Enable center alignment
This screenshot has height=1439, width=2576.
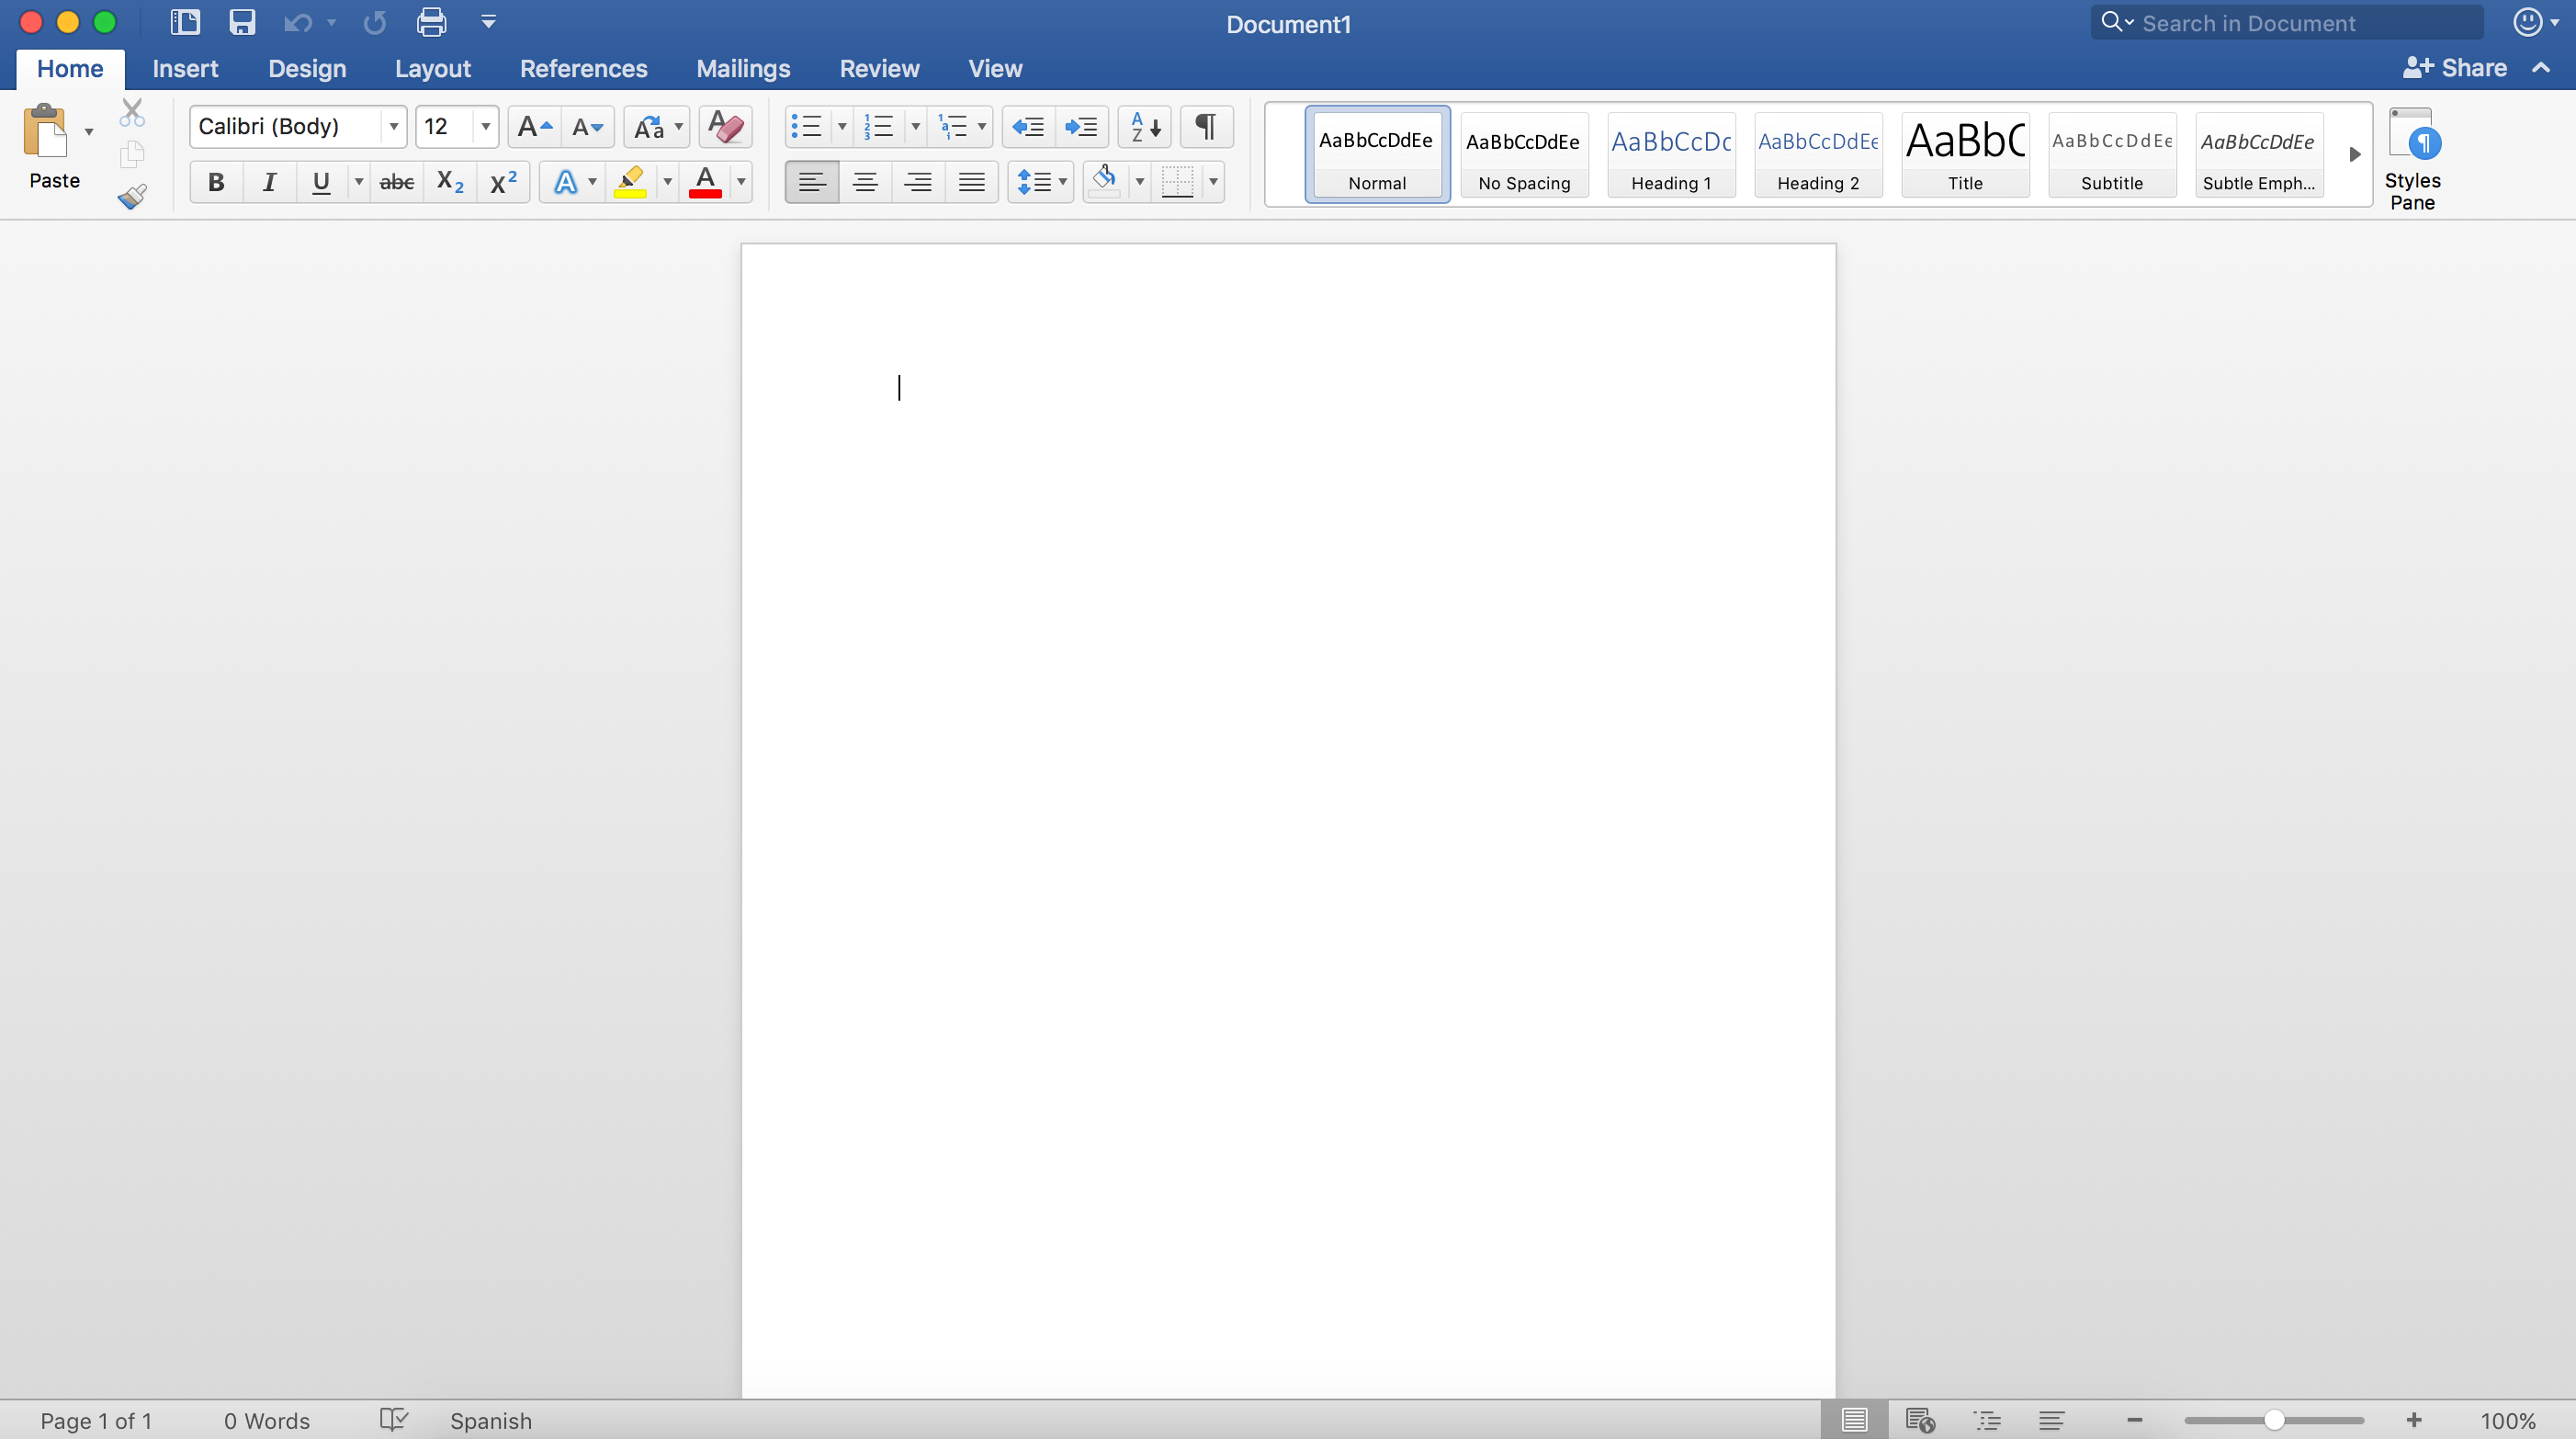click(x=864, y=181)
